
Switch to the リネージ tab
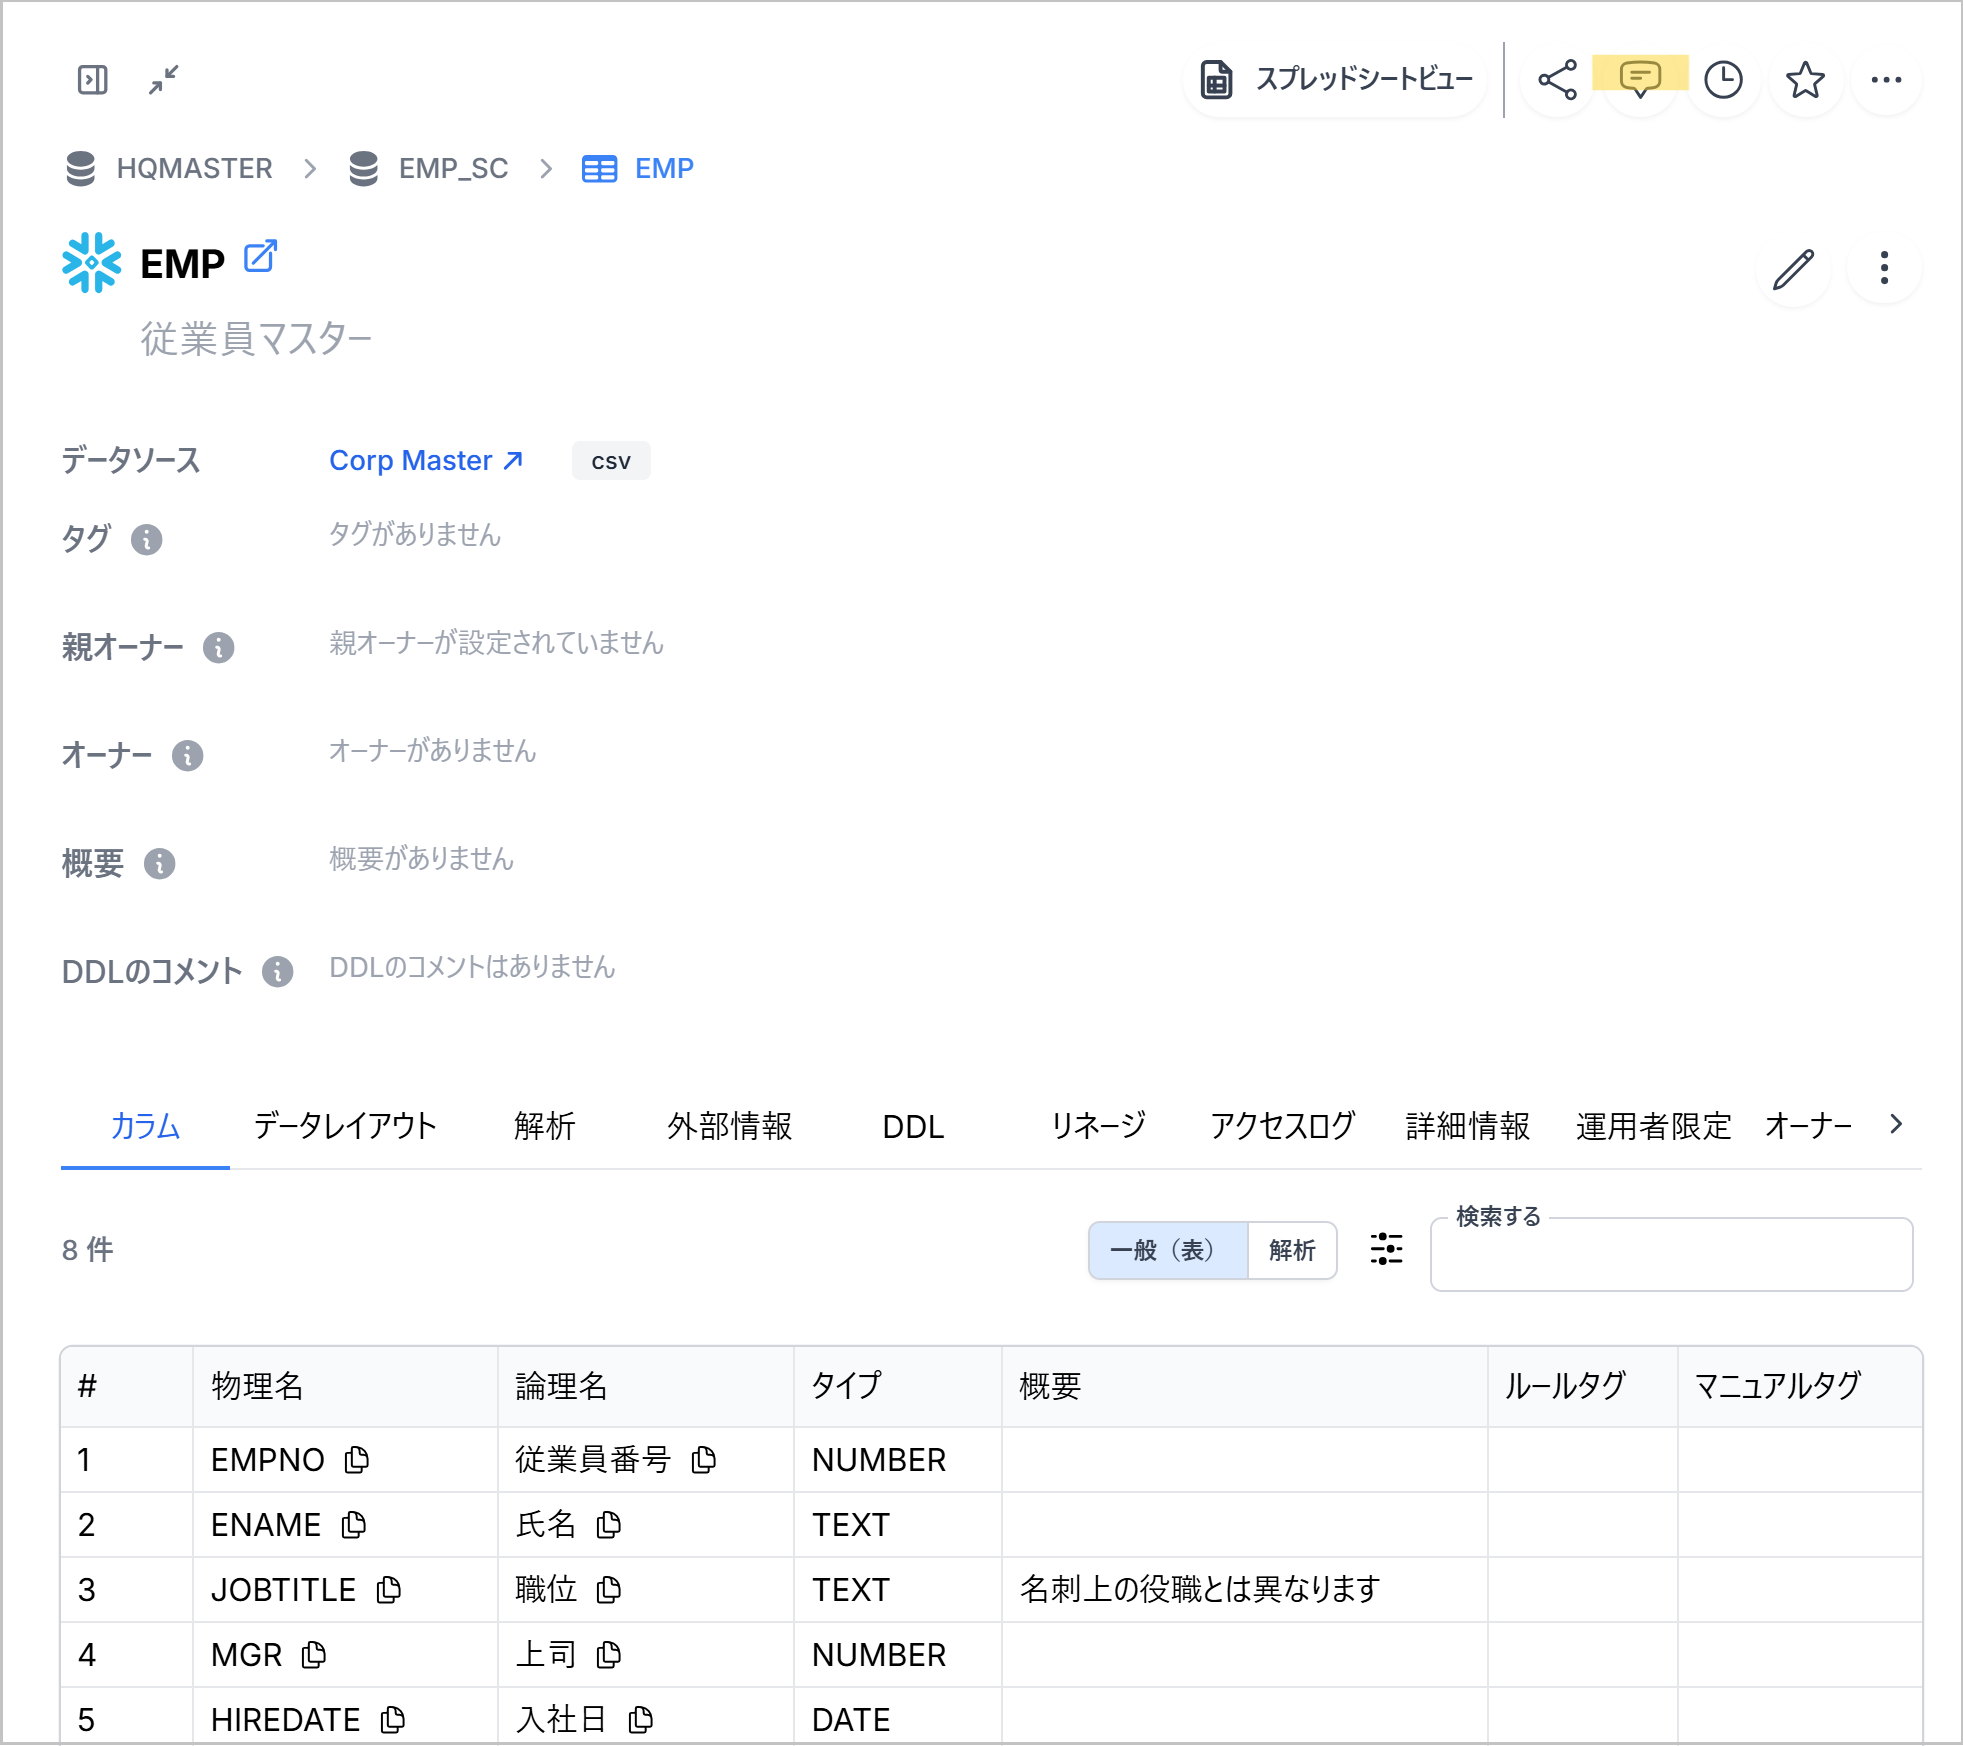[x=1098, y=1126]
